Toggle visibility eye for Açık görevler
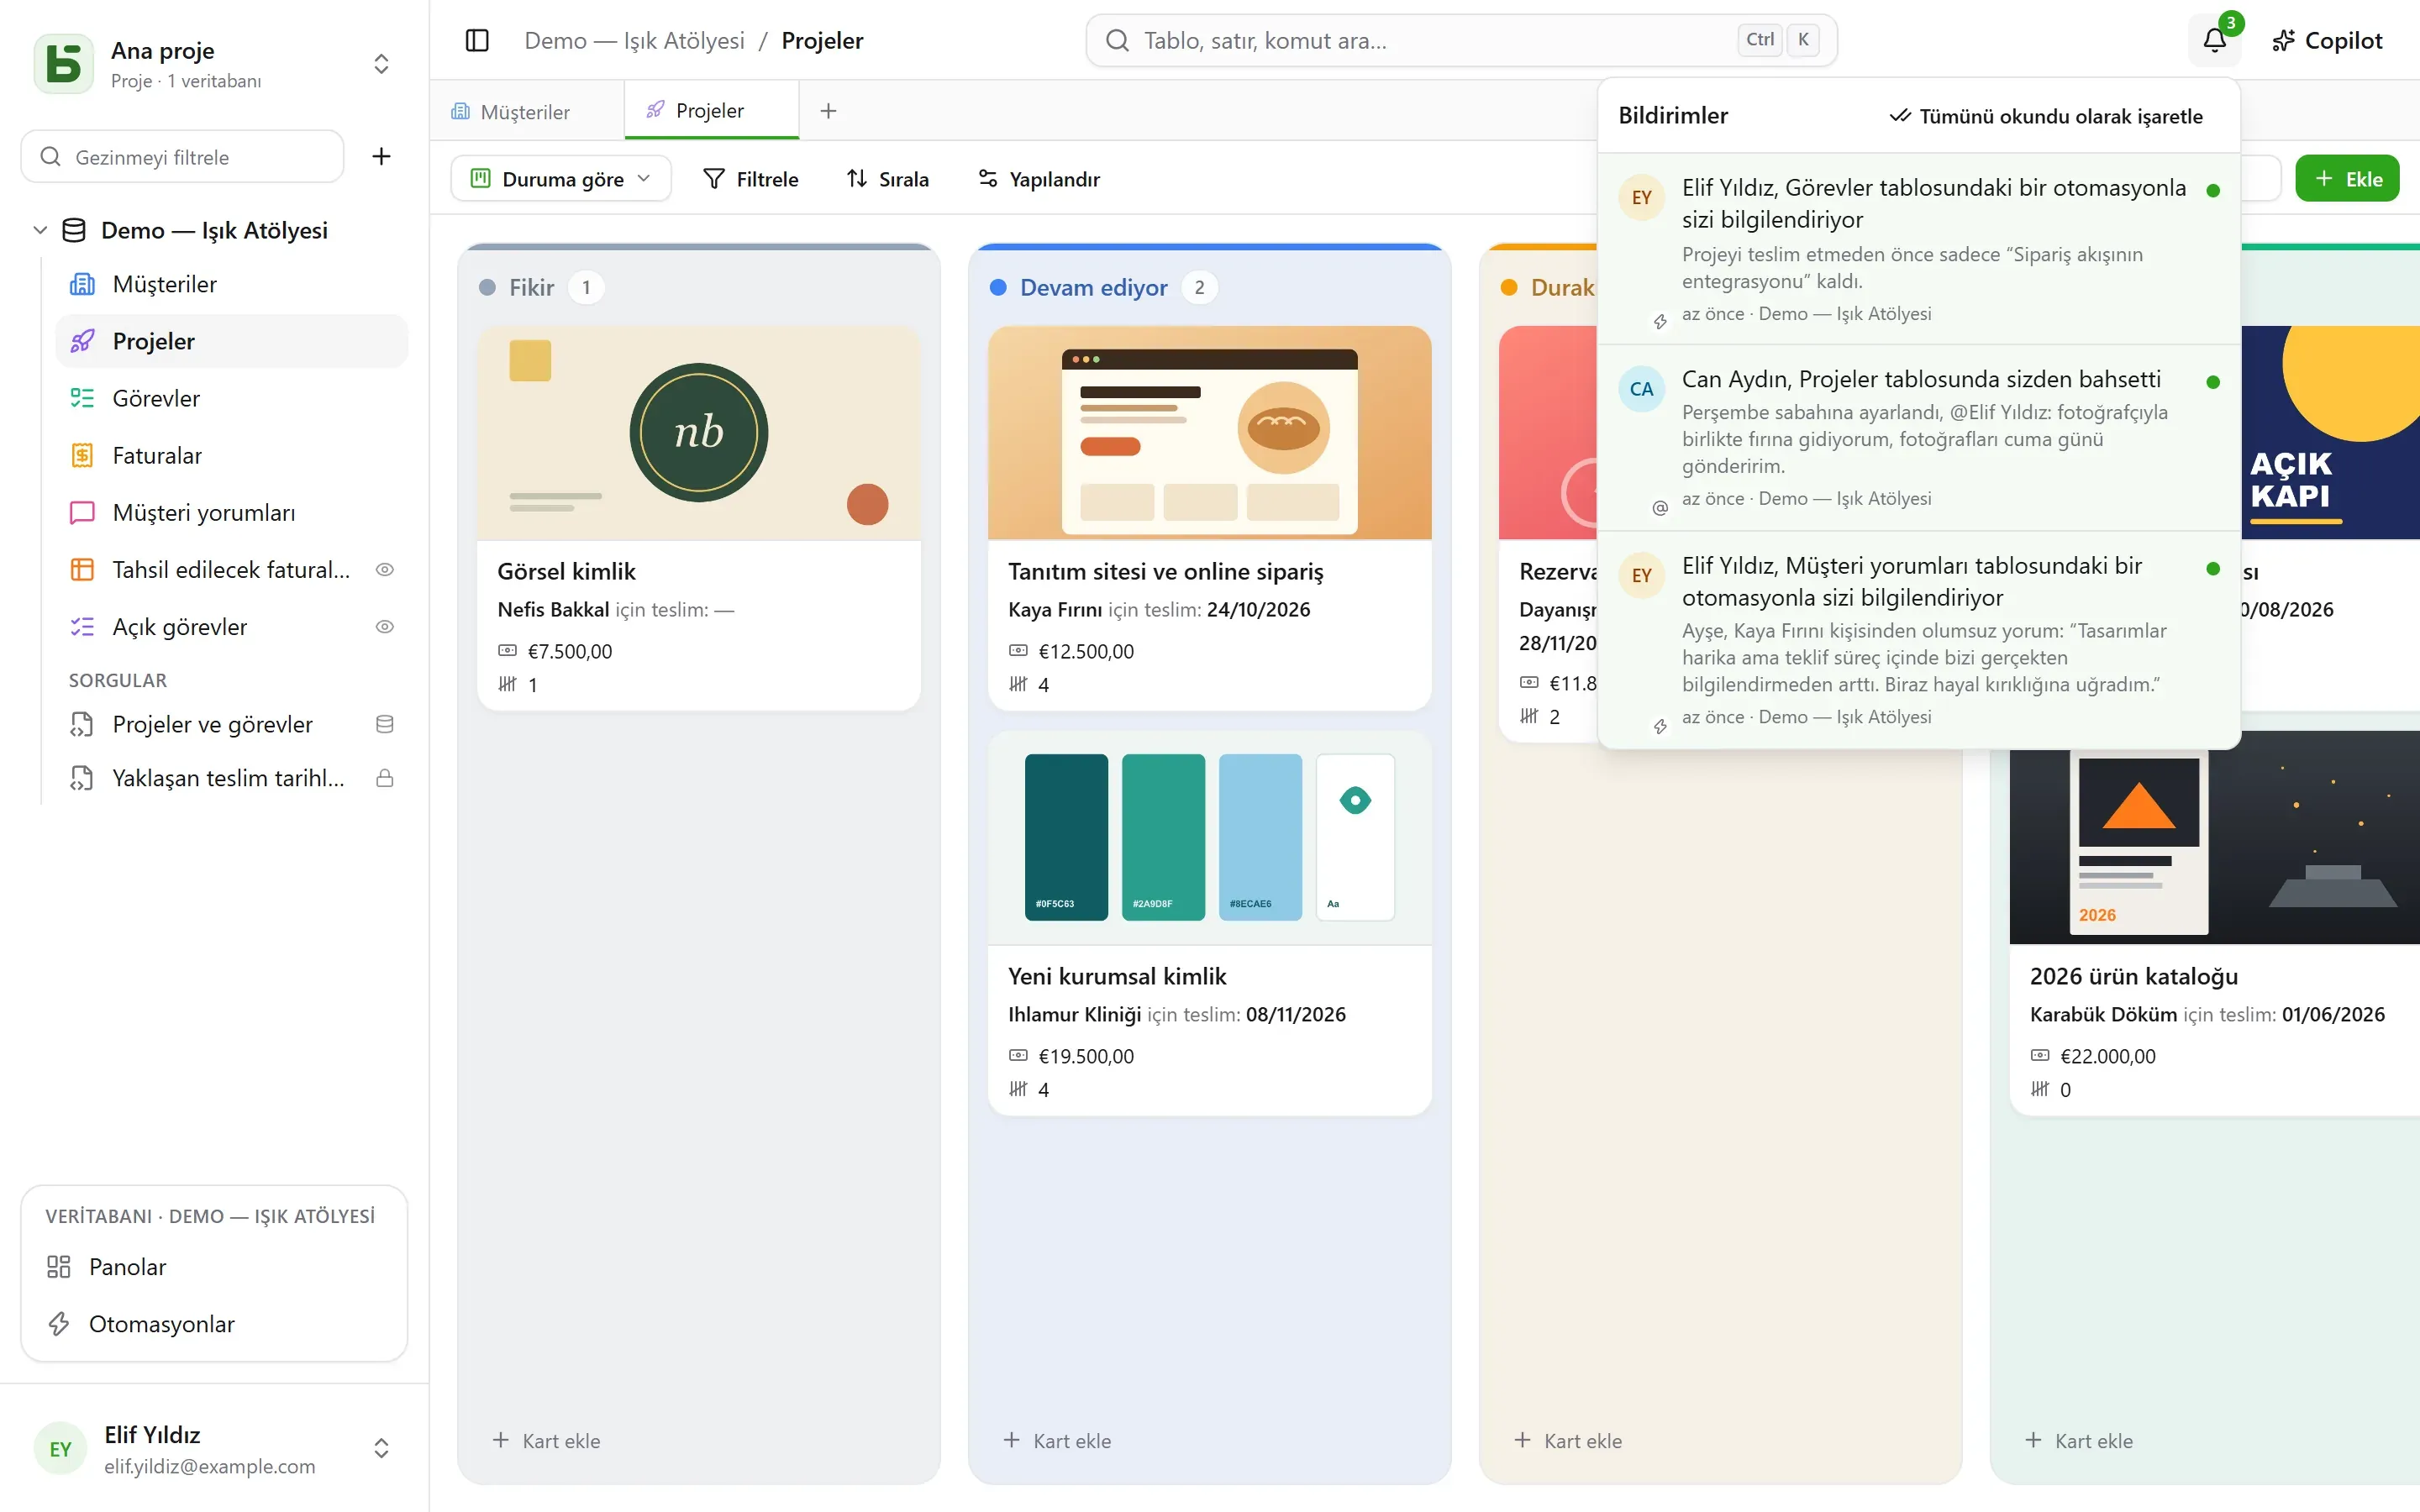Image resolution: width=2420 pixels, height=1512 pixels. coord(384,626)
